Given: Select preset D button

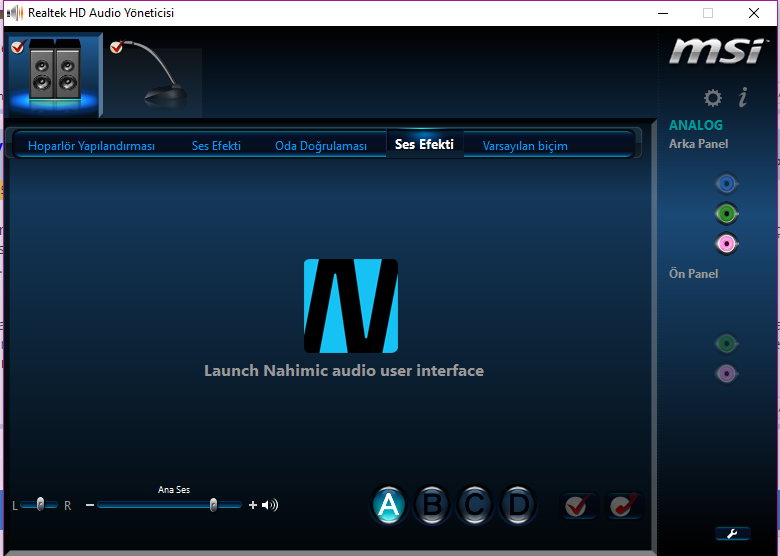Looking at the screenshot, I should click(x=517, y=505).
